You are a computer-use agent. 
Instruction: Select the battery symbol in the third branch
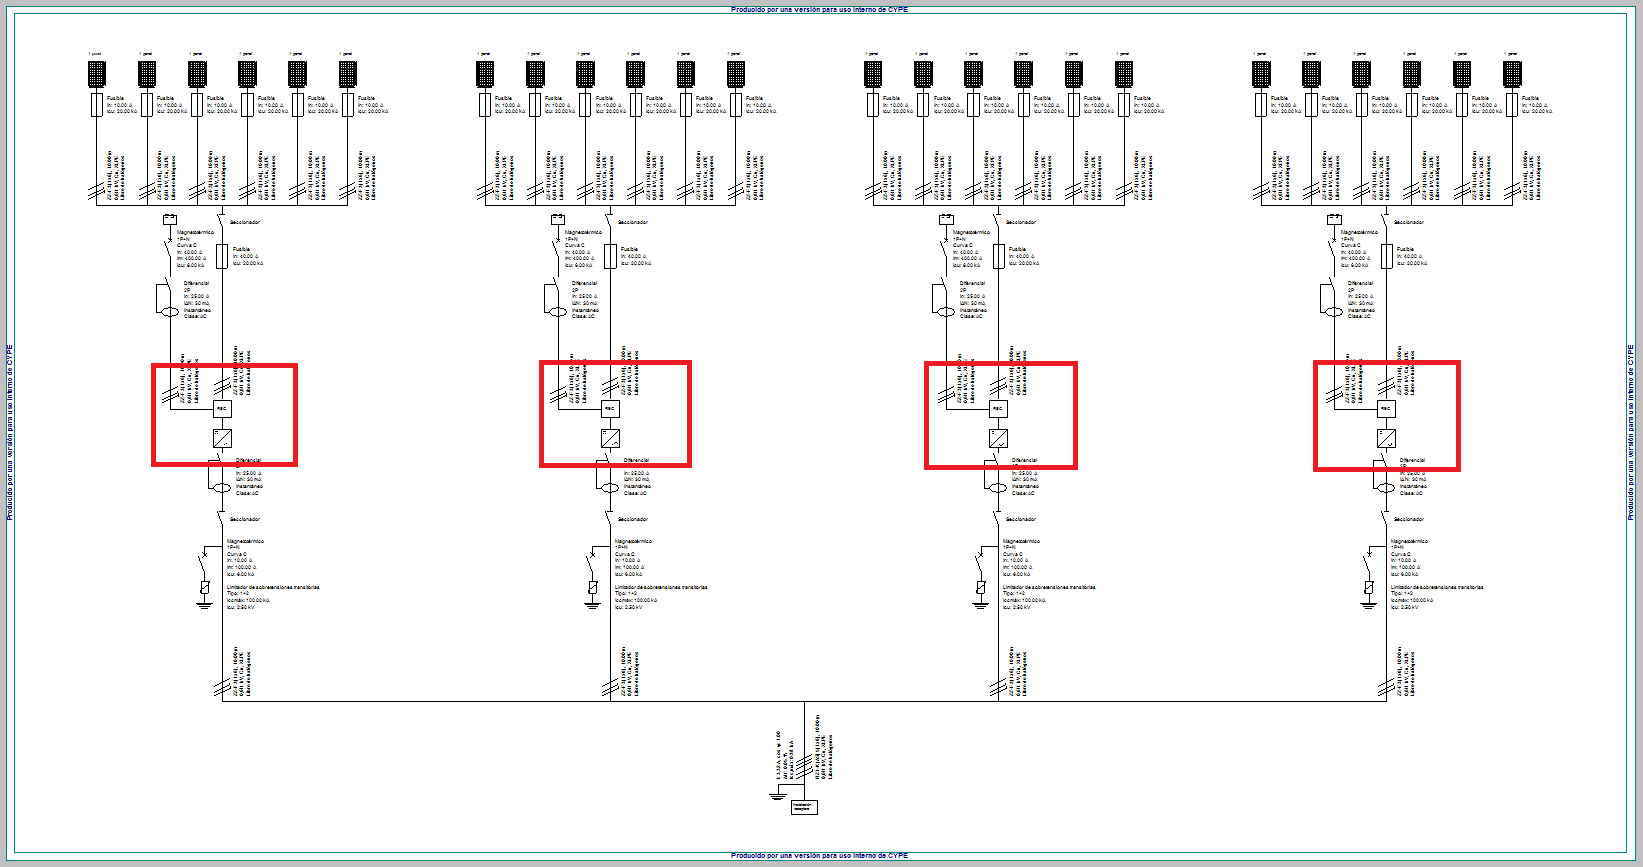(x=945, y=219)
